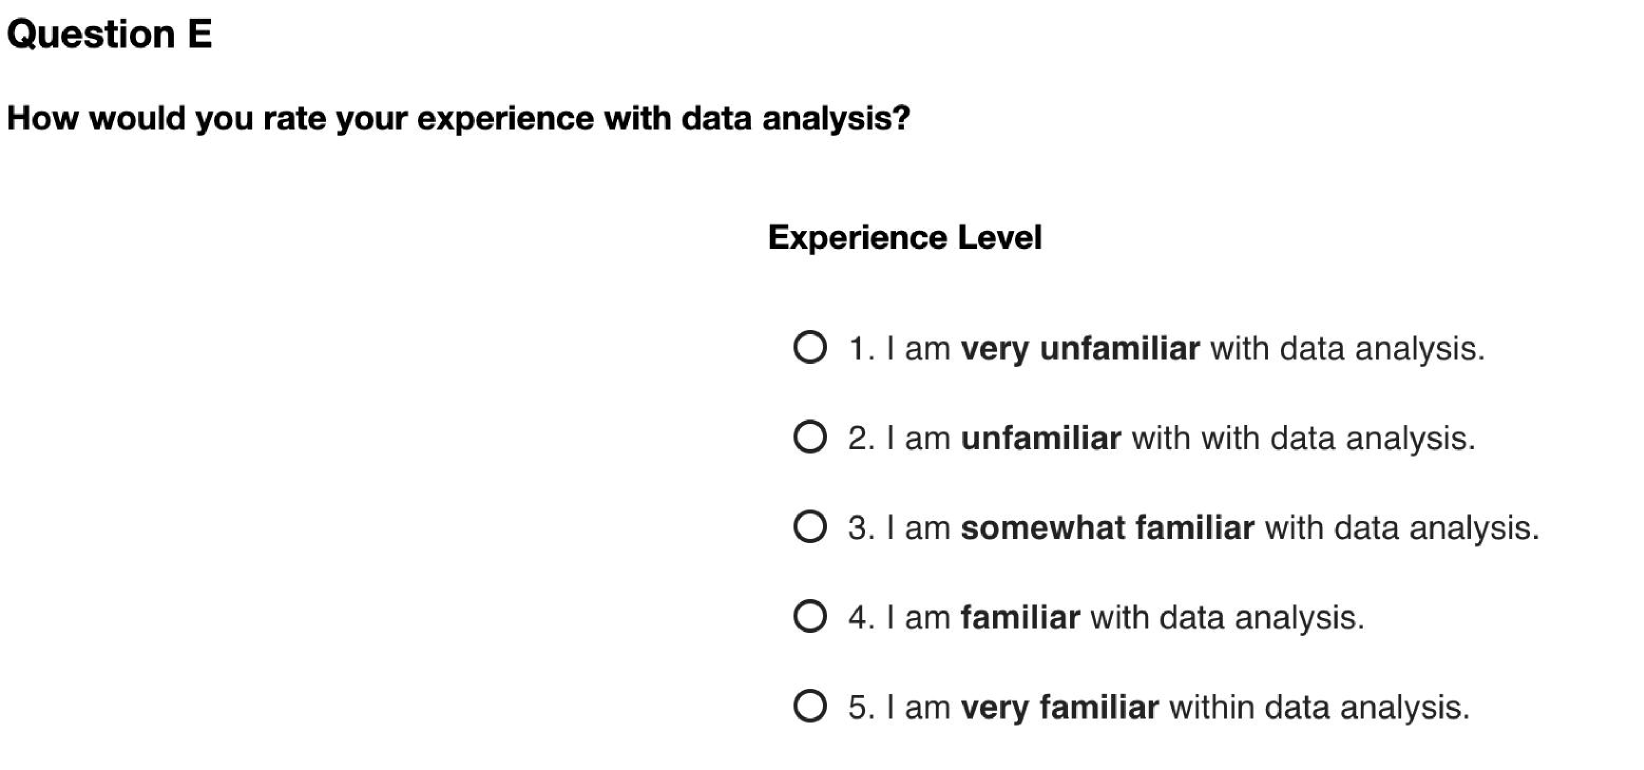Click the data analysis experience question text
The width and height of the screenshot is (1644, 770).
[458, 119]
